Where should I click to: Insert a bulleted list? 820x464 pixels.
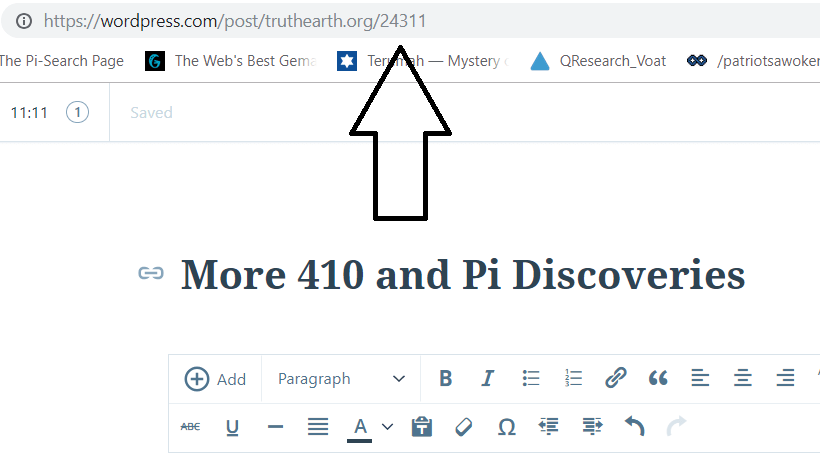(531, 379)
